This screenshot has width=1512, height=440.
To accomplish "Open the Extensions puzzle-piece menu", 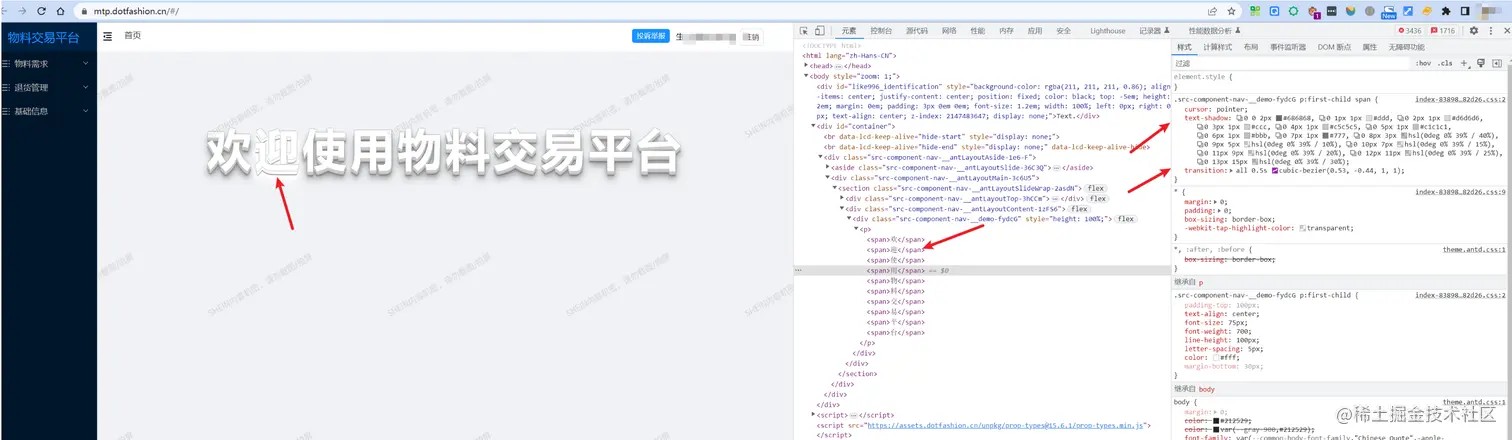I will click(x=1447, y=10).
